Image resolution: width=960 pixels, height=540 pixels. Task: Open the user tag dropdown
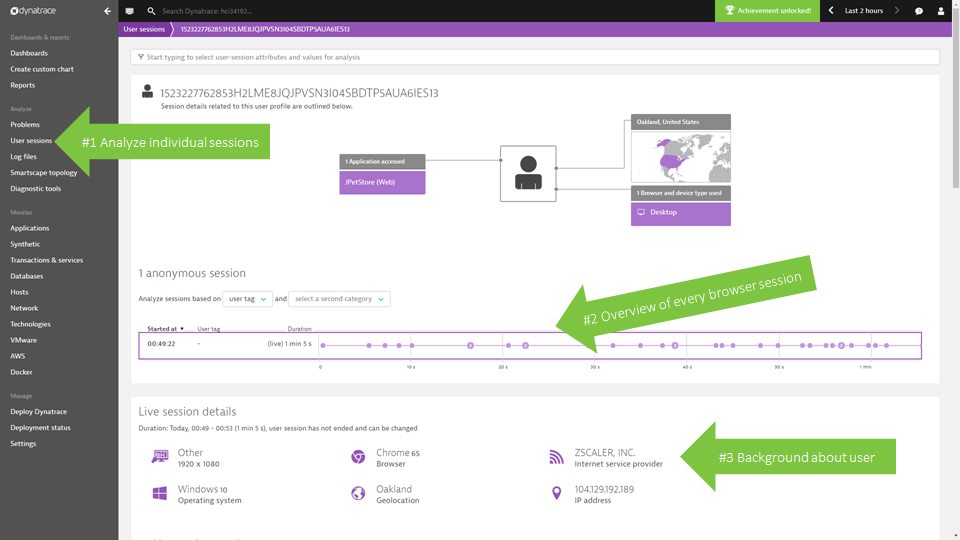click(247, 299)
